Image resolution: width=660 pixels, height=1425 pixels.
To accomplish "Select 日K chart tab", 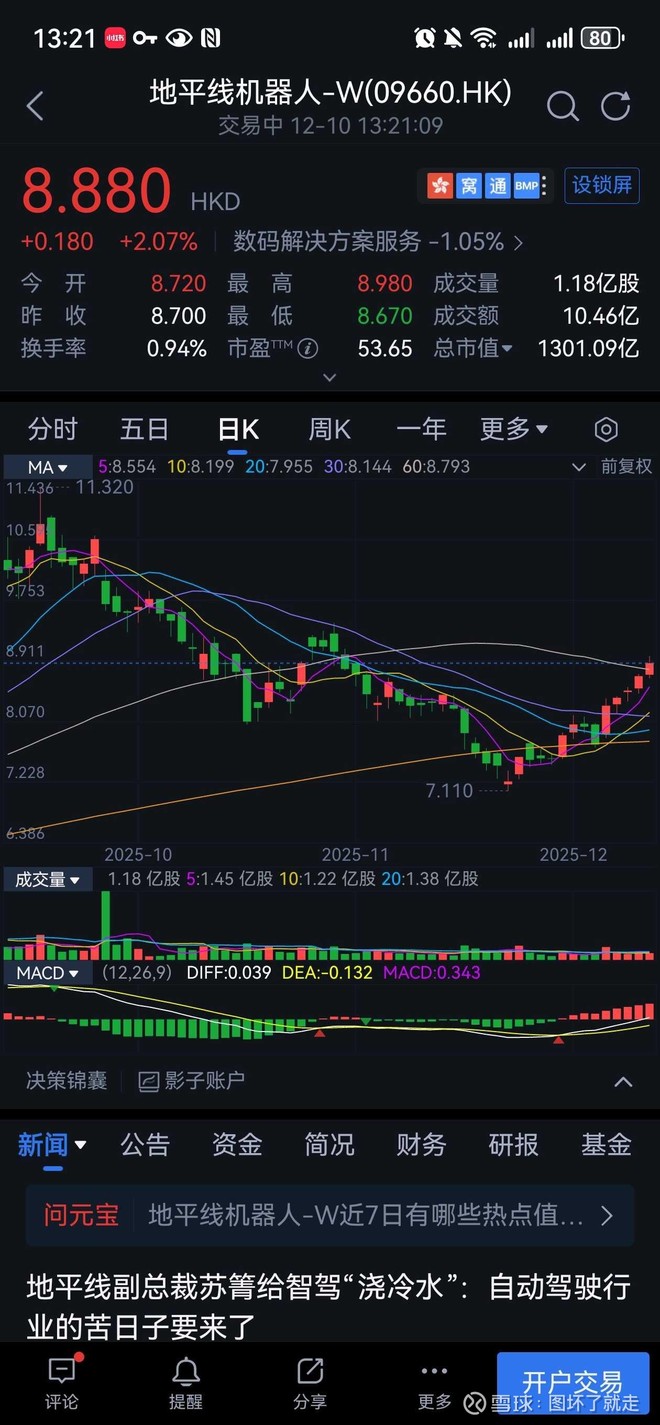I will coord(238,429).
